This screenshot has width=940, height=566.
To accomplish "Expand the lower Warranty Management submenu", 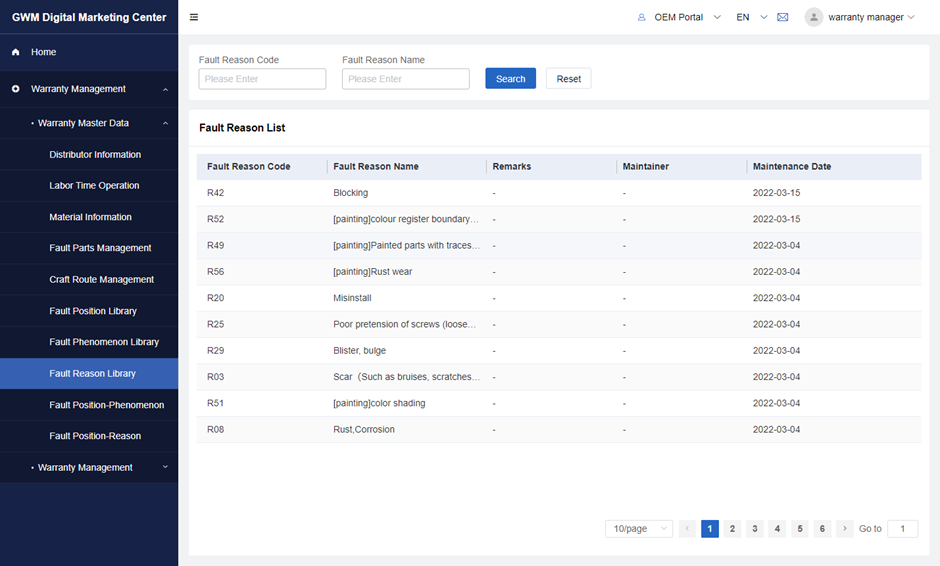I will pyautogui.click(x=165, y=467).
